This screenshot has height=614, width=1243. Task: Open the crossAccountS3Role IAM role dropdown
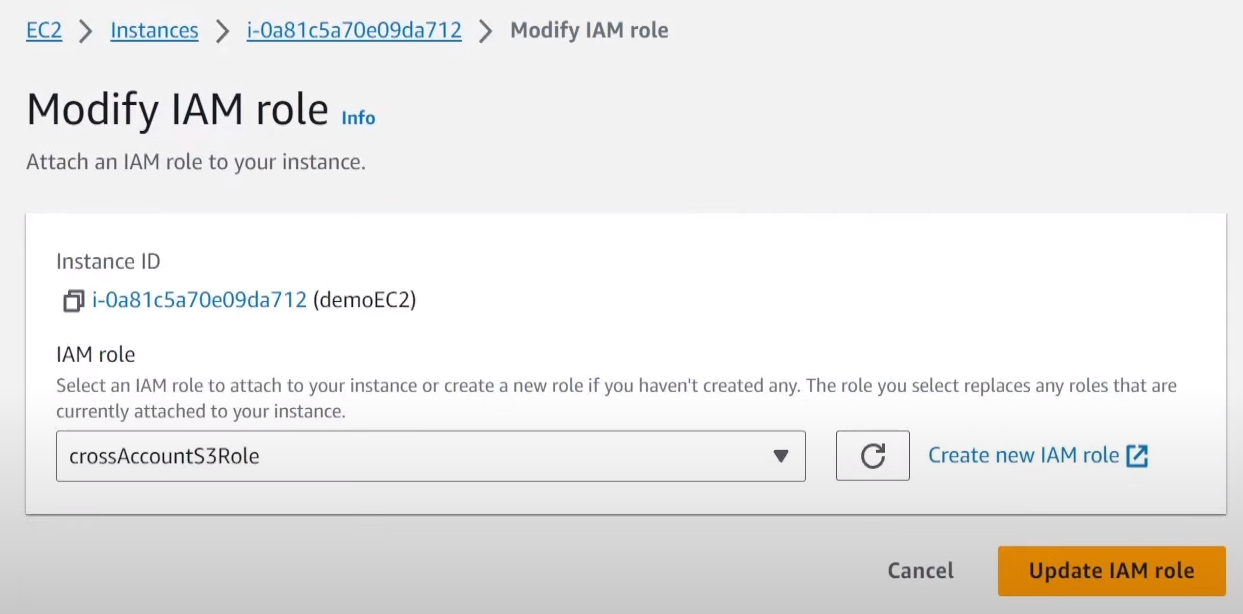pyautogui.click(x=431, y=456)
